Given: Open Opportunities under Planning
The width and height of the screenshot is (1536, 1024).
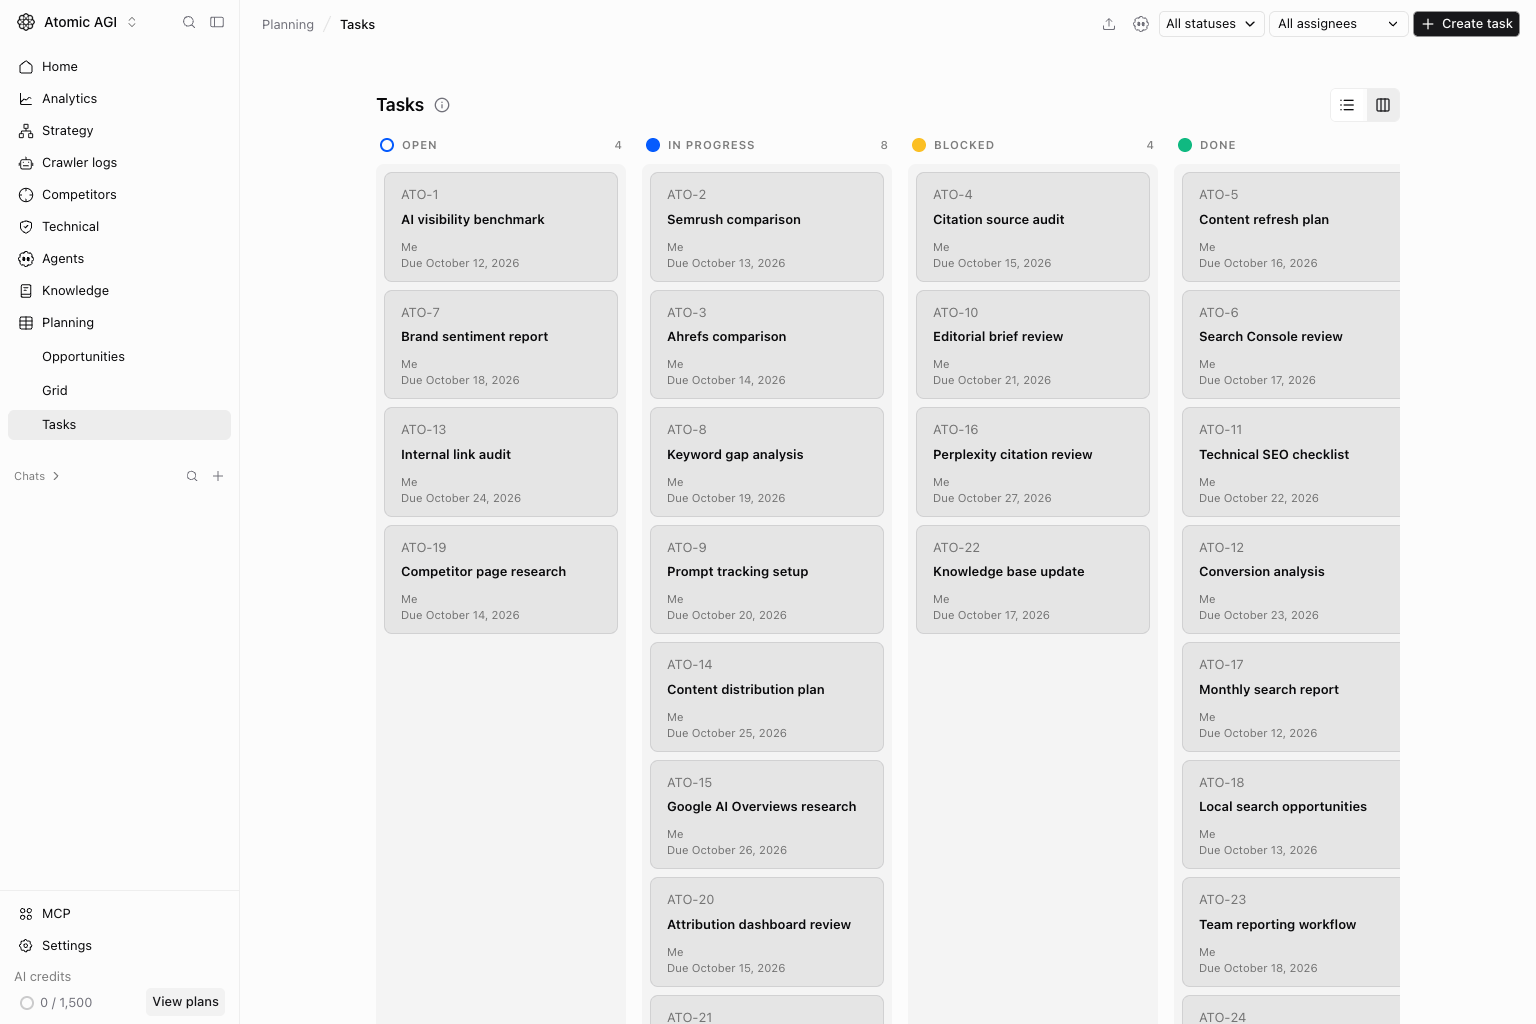Looking at the screenshot, I should click(x=119, y=357).
